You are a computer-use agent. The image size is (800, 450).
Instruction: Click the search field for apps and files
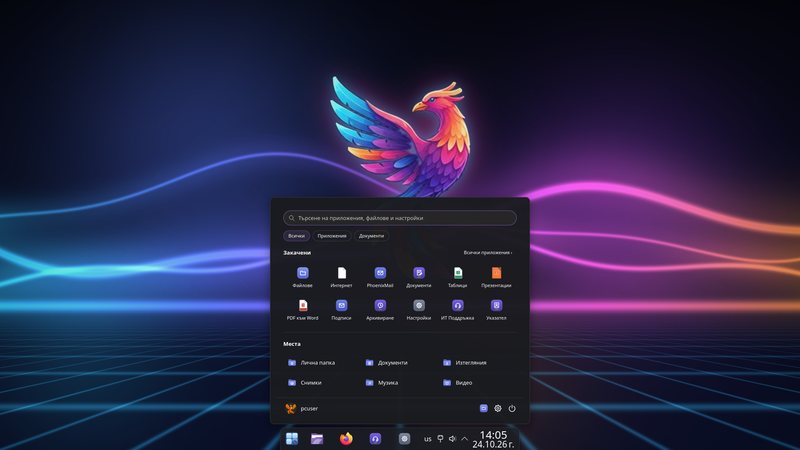[400, 218]
